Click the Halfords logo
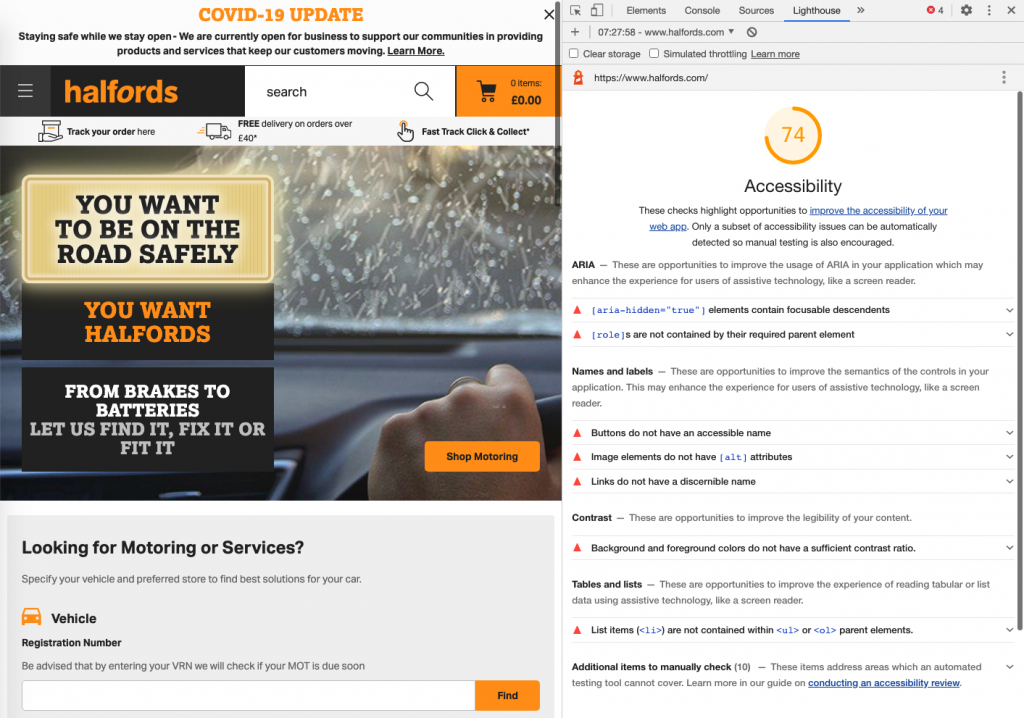Image resolution: width=1024 pixels, height=718 pixels. tap(121, 91)
